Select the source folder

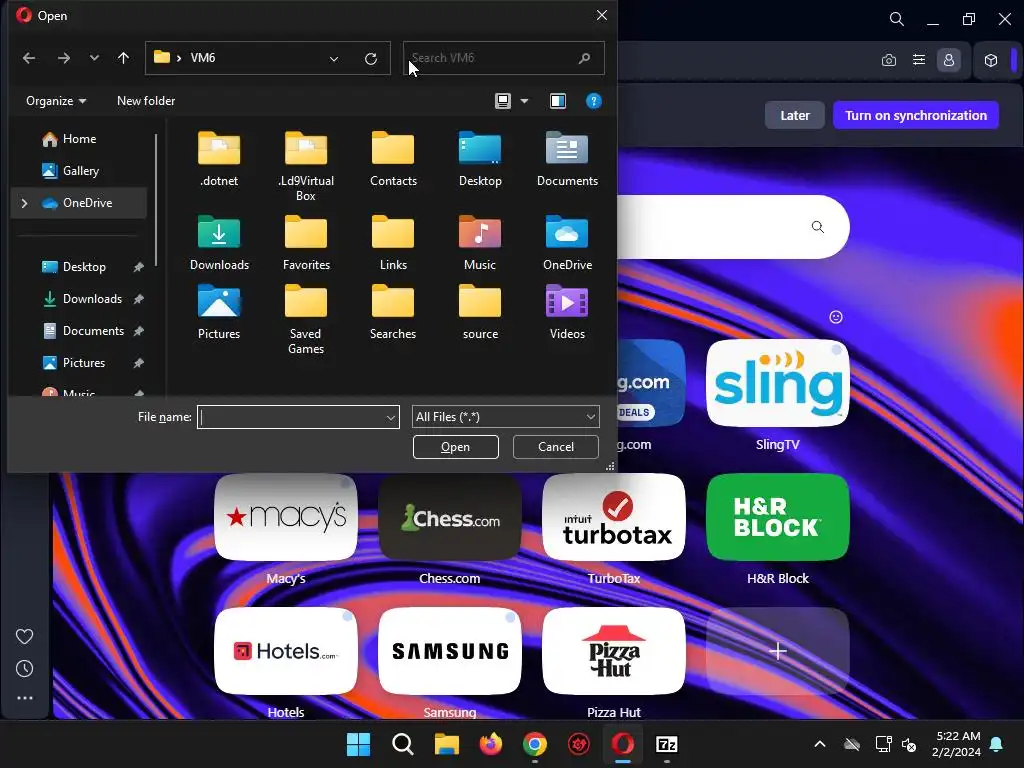coord(480,312)
